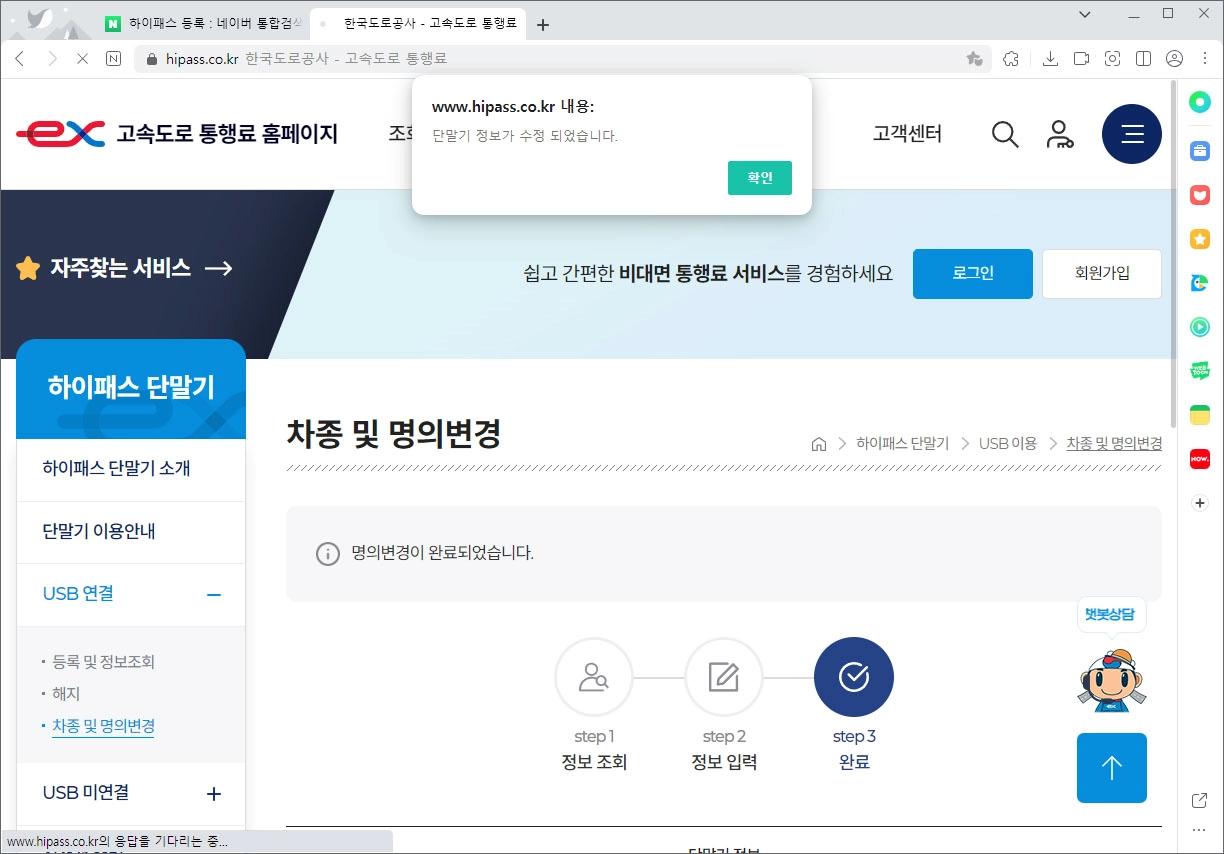Open the NOW. app icon in the sidebar
The width and height of the screenshot is (1224, 854).
[1199, 458]
